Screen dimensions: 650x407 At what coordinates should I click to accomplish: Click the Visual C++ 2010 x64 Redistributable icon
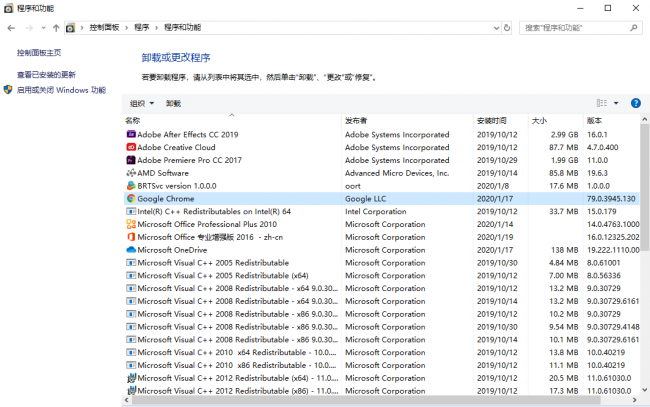click(x=131, y=352)
